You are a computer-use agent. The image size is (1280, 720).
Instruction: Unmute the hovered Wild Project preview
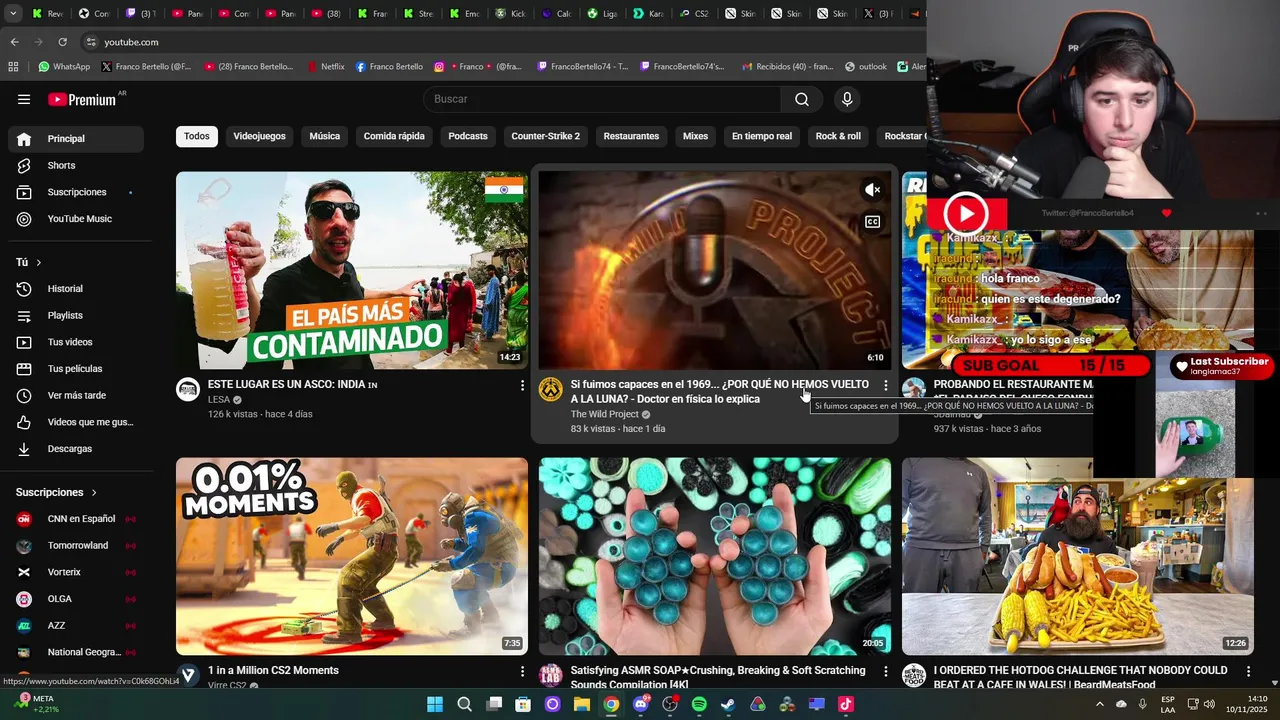pos(872,190)
